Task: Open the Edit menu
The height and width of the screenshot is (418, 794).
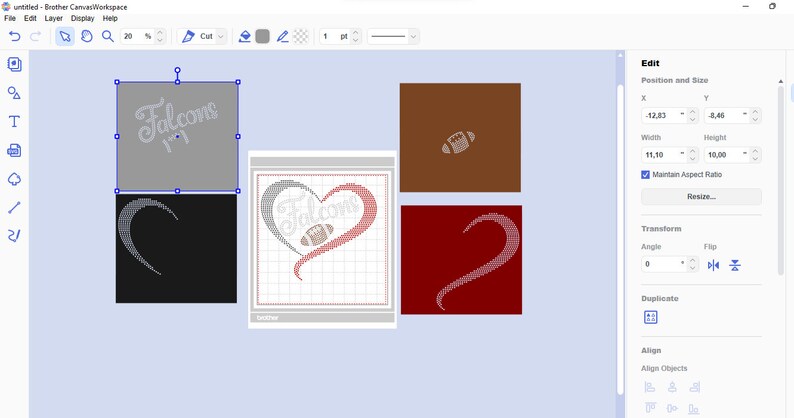Action: tap(30, 18)
